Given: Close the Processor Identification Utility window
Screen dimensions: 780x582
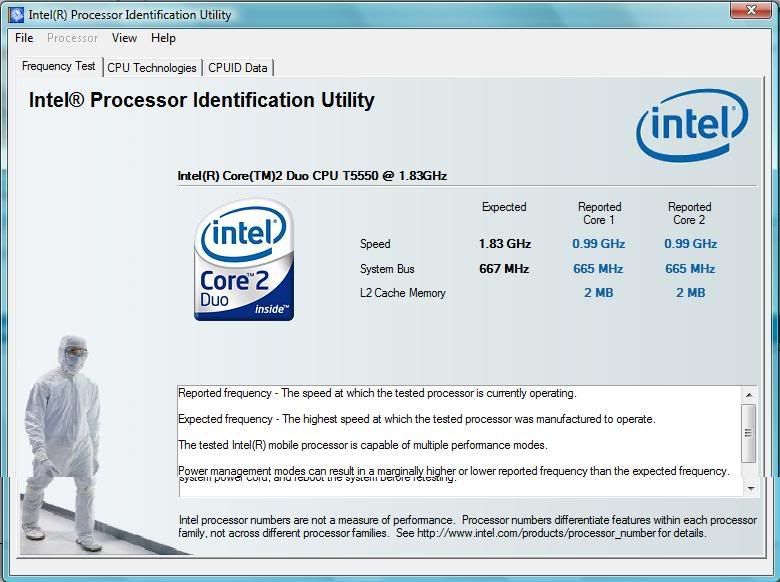Looking at the screenshot, I should (x=752, y=10).
